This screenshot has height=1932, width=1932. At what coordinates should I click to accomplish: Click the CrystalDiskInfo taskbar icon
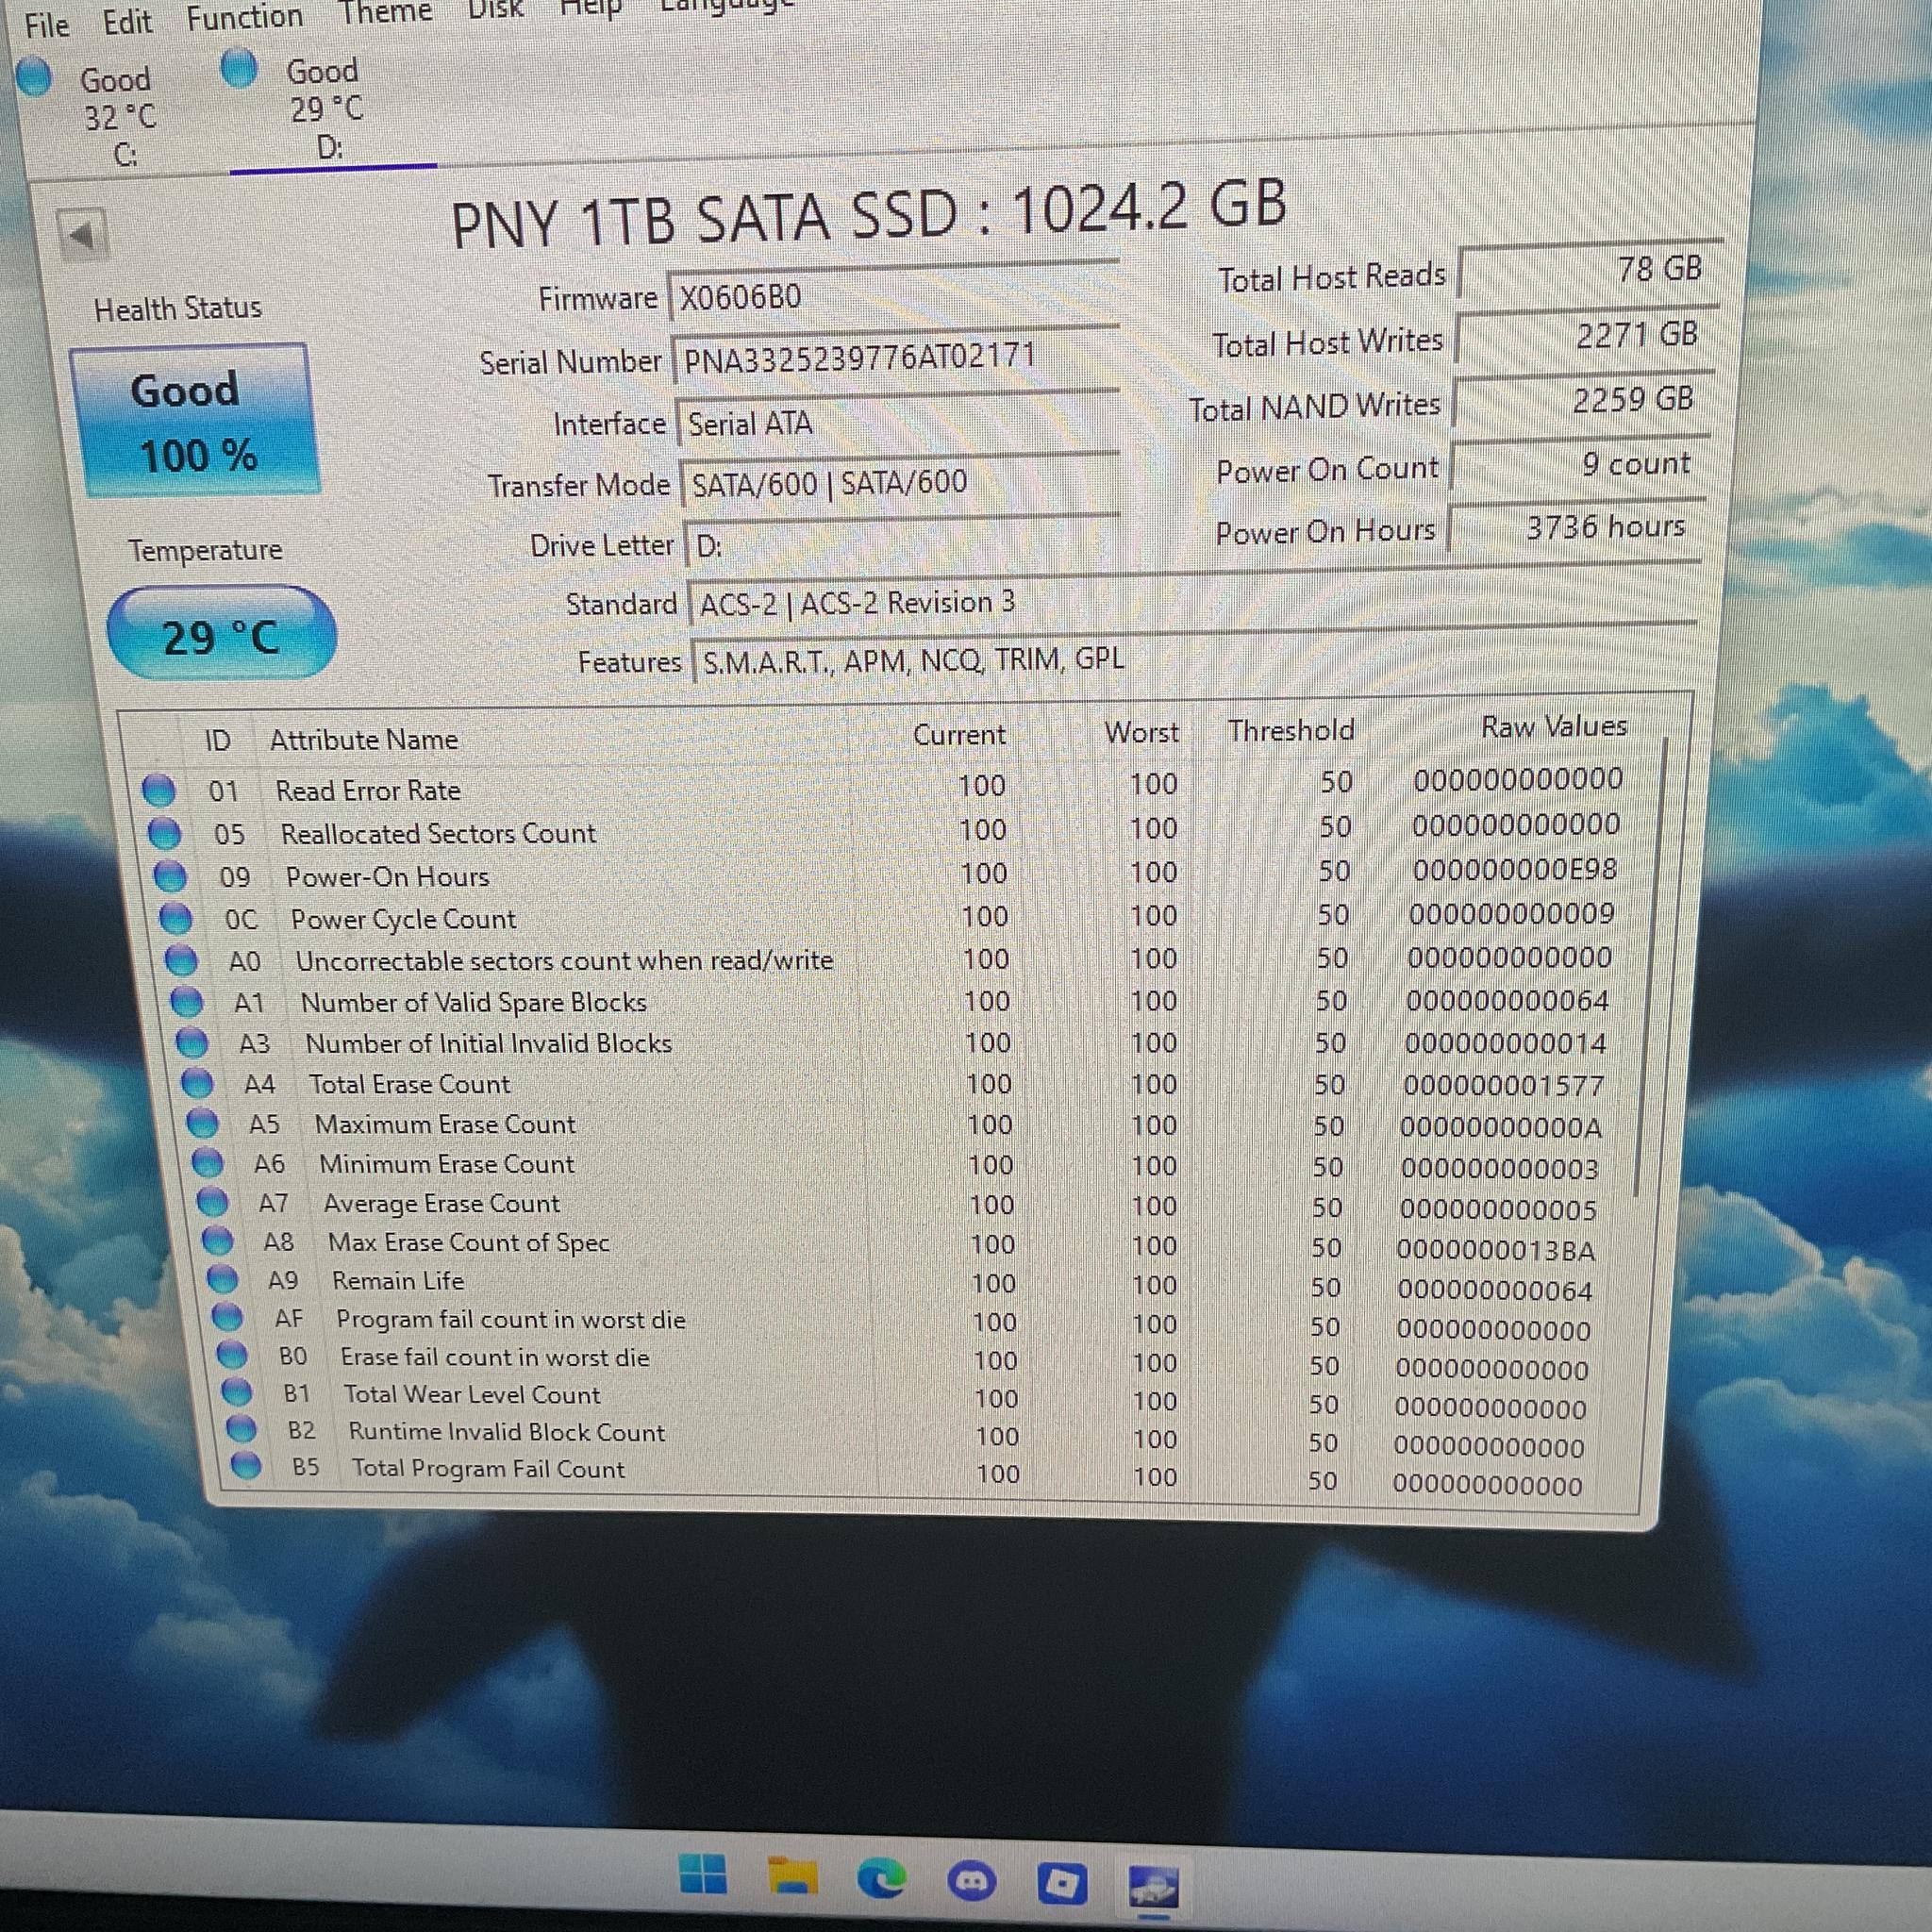click(x=1153, y=1887)
